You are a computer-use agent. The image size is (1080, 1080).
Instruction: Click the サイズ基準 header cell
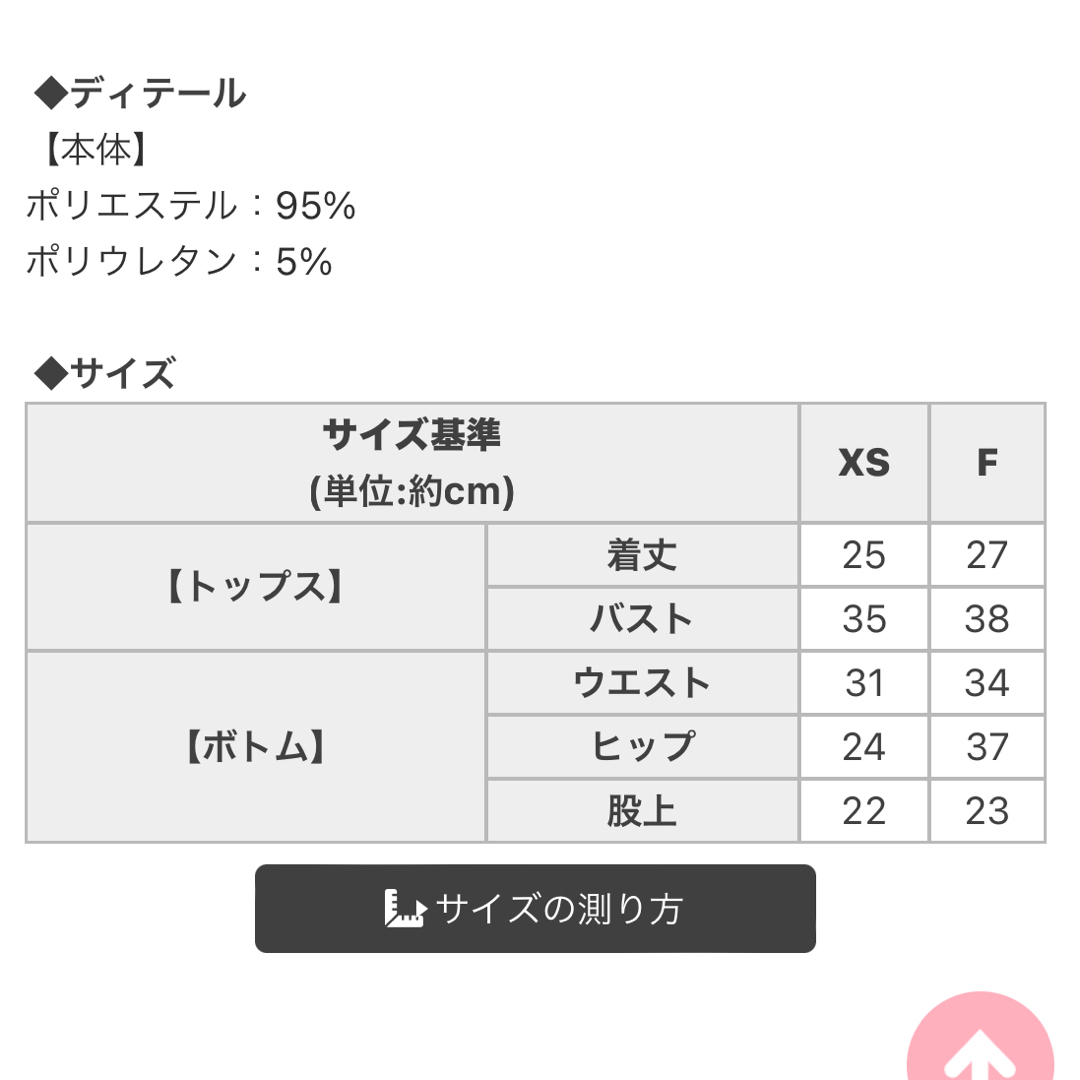[412, 462]
